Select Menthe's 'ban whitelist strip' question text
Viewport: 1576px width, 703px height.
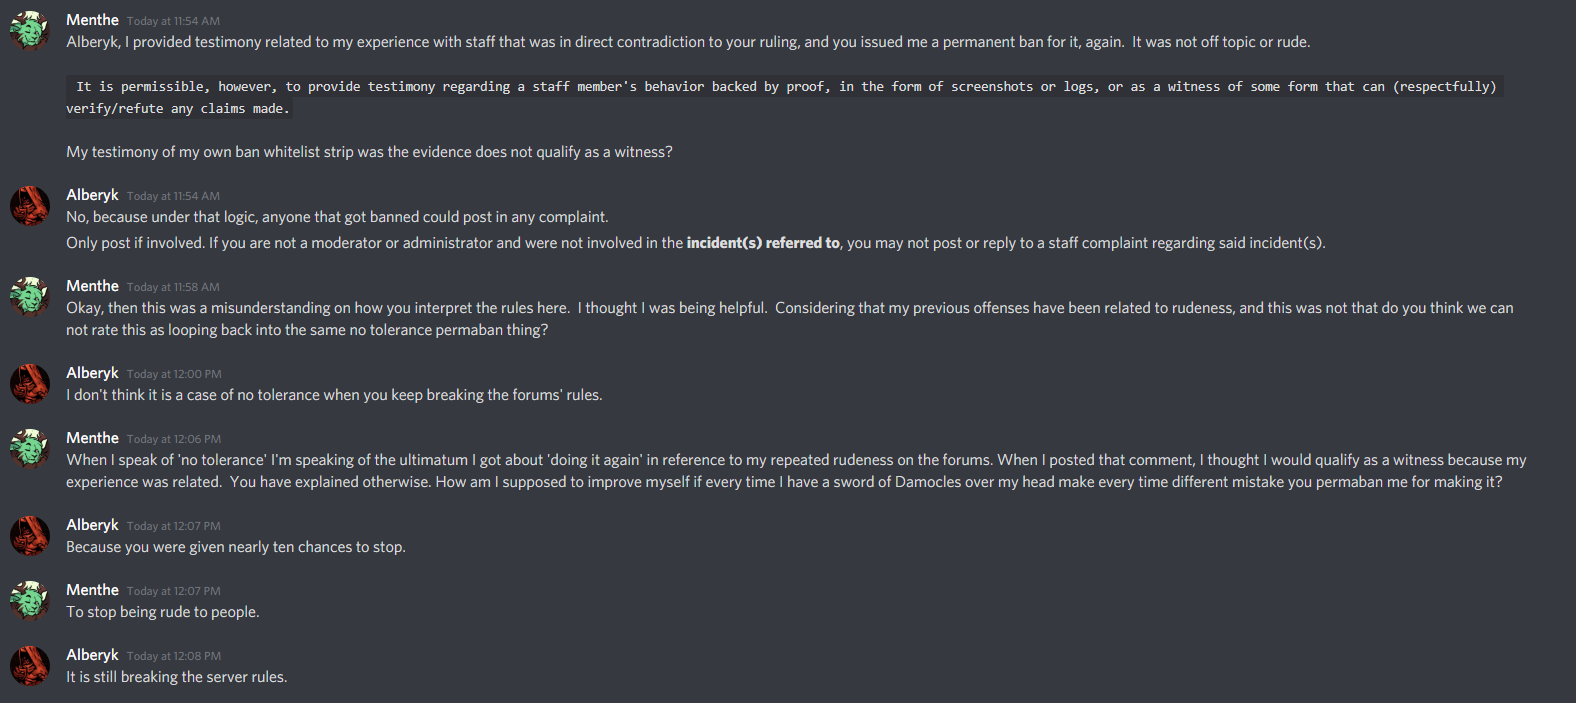click(x=369, y=151)
